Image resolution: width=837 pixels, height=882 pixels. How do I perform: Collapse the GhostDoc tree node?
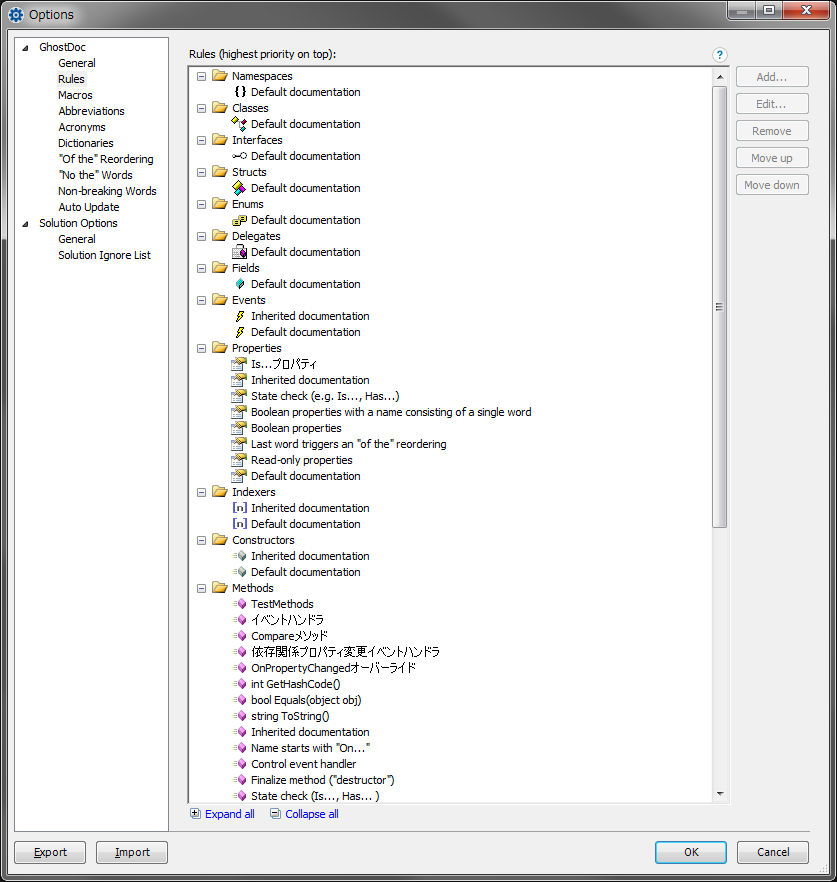tap(25, 48)
